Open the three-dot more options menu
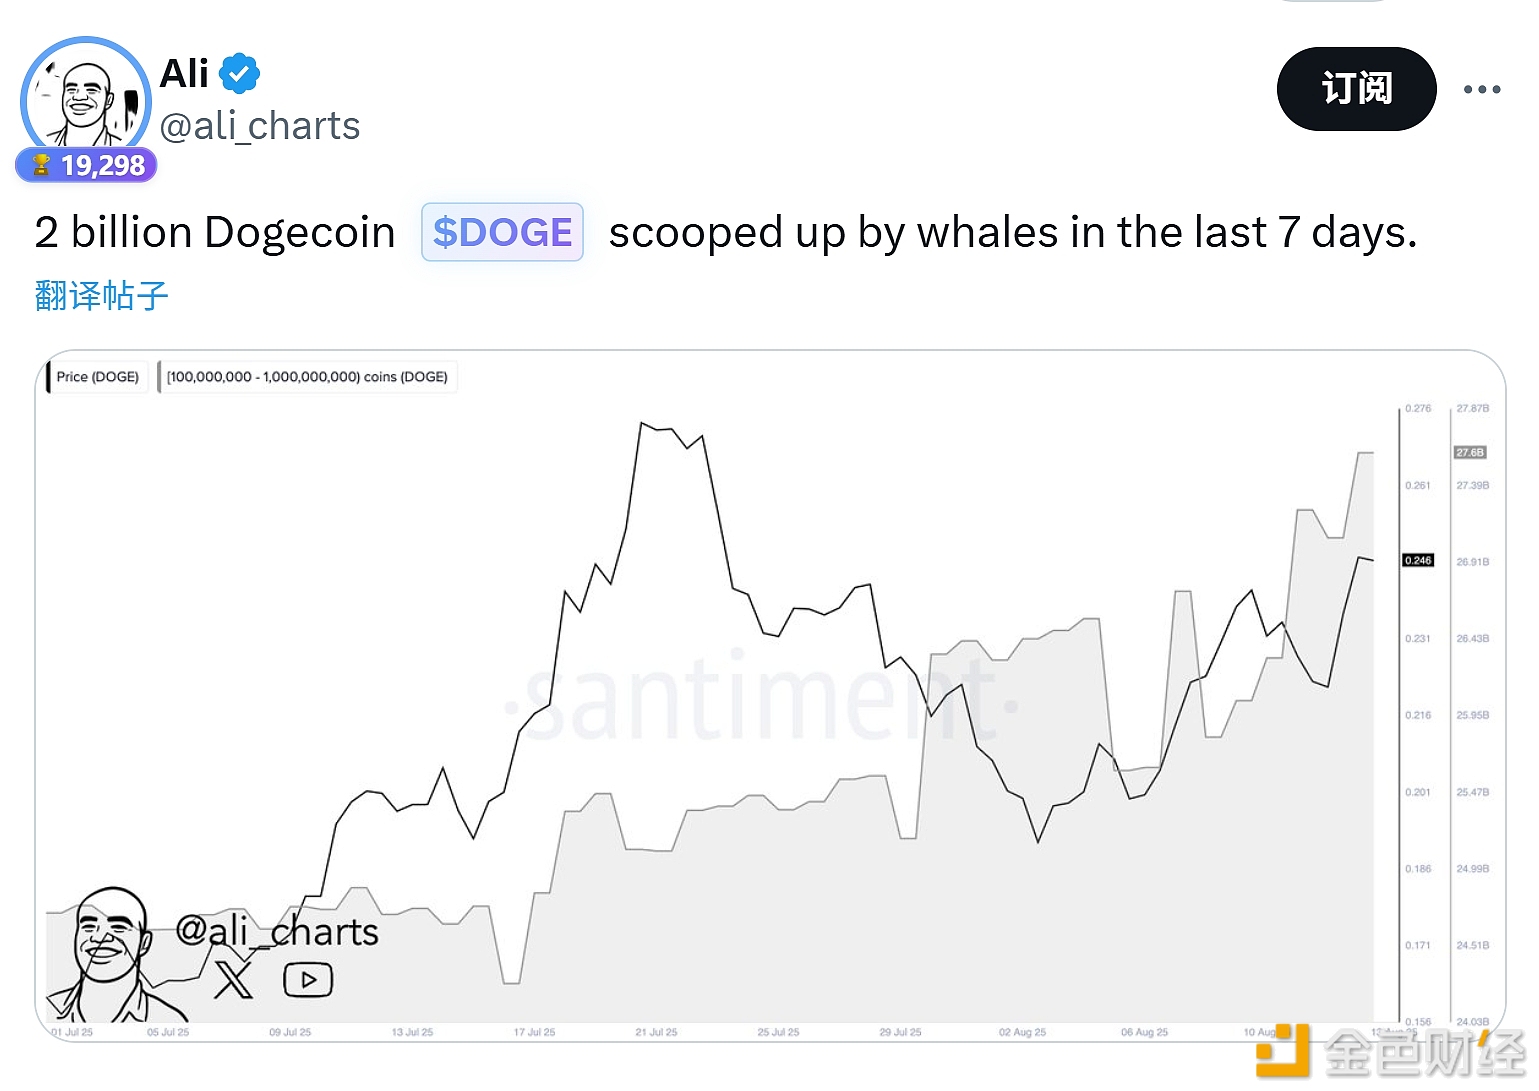Viewport: 1539px width, 1091px height. [1481, 89]
